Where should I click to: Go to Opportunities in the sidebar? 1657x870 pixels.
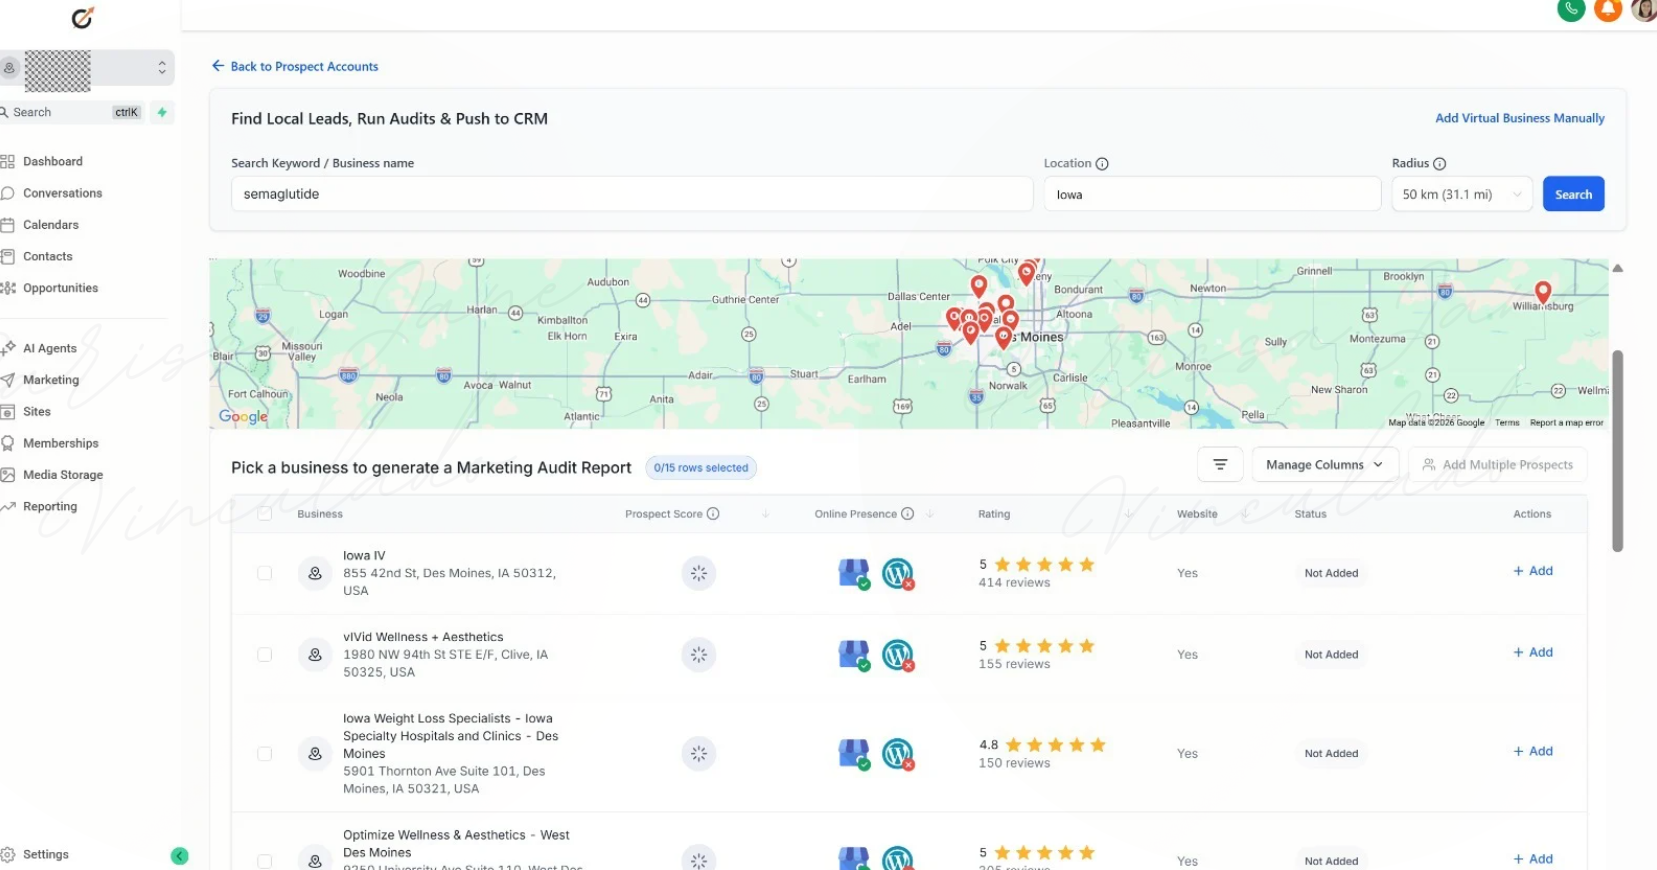pos(60,288)
